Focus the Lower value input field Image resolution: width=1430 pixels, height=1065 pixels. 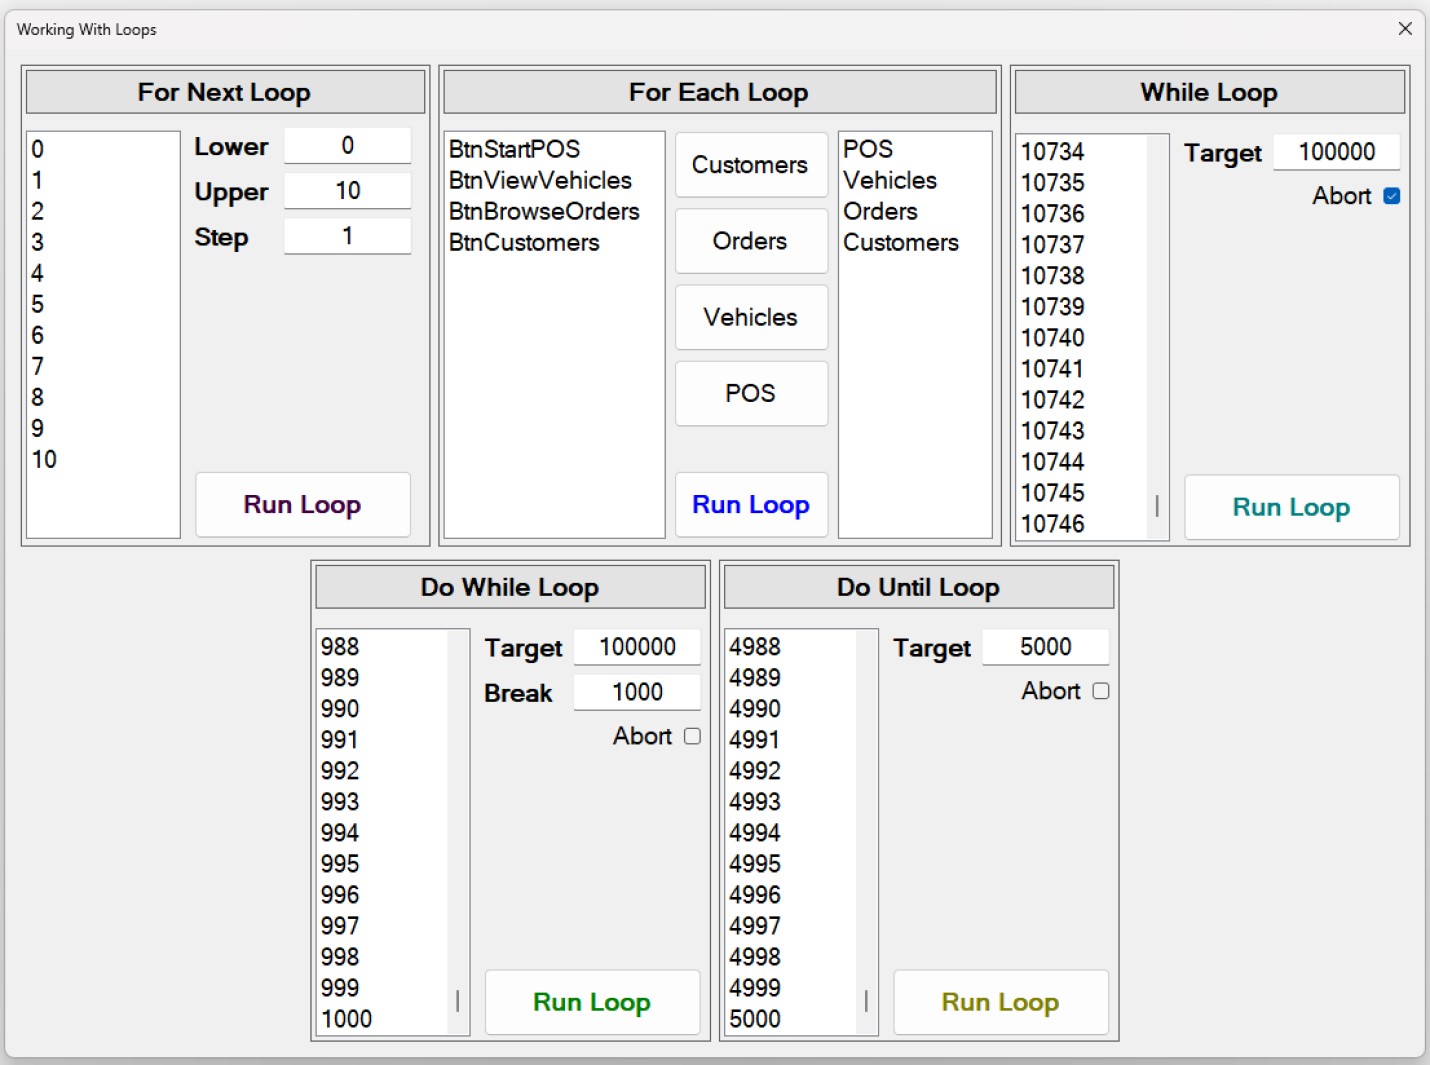[x=347, y=146]
